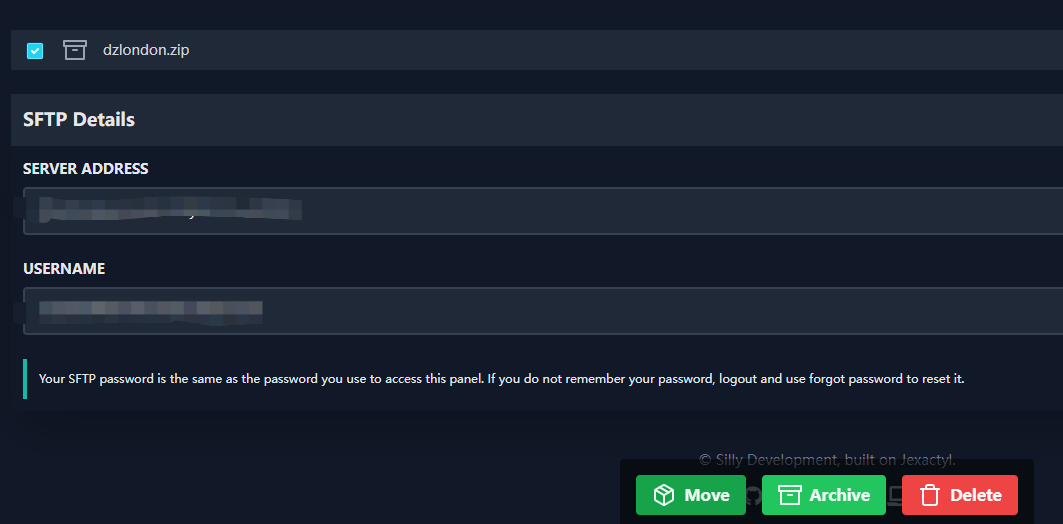Uncheck the dzlondon.zip checkbox

[35, 50]
